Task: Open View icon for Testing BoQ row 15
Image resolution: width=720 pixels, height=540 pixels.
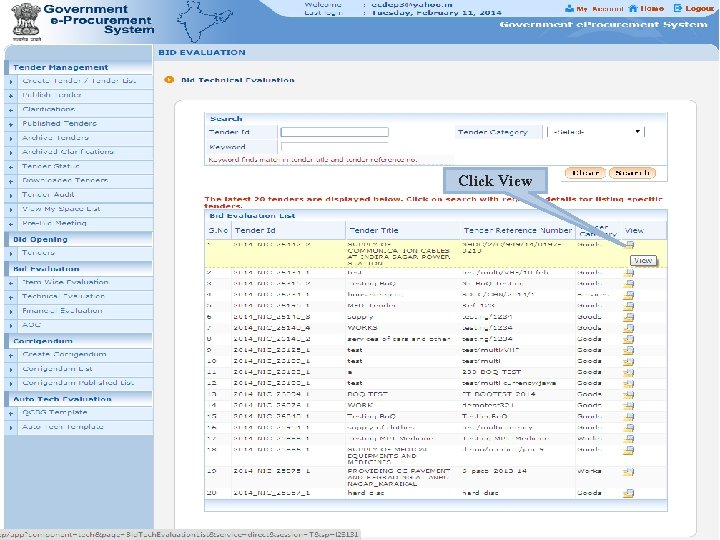Action: tap(629, 416)
